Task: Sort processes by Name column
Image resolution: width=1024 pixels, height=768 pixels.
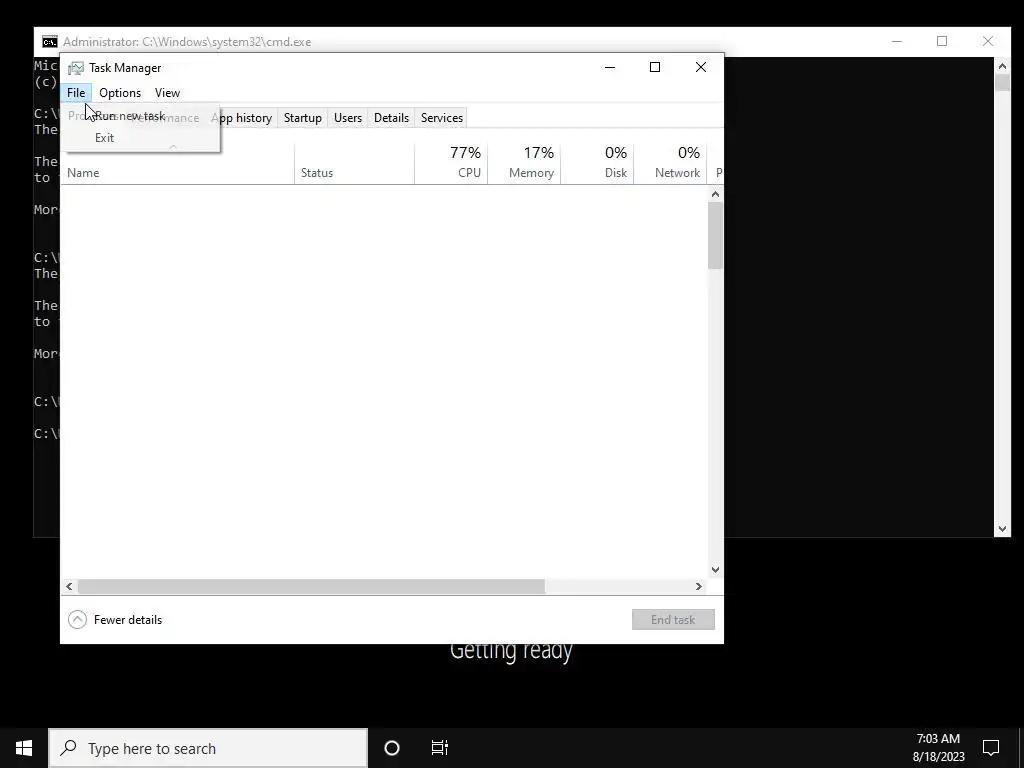Action: coord(177,163)
